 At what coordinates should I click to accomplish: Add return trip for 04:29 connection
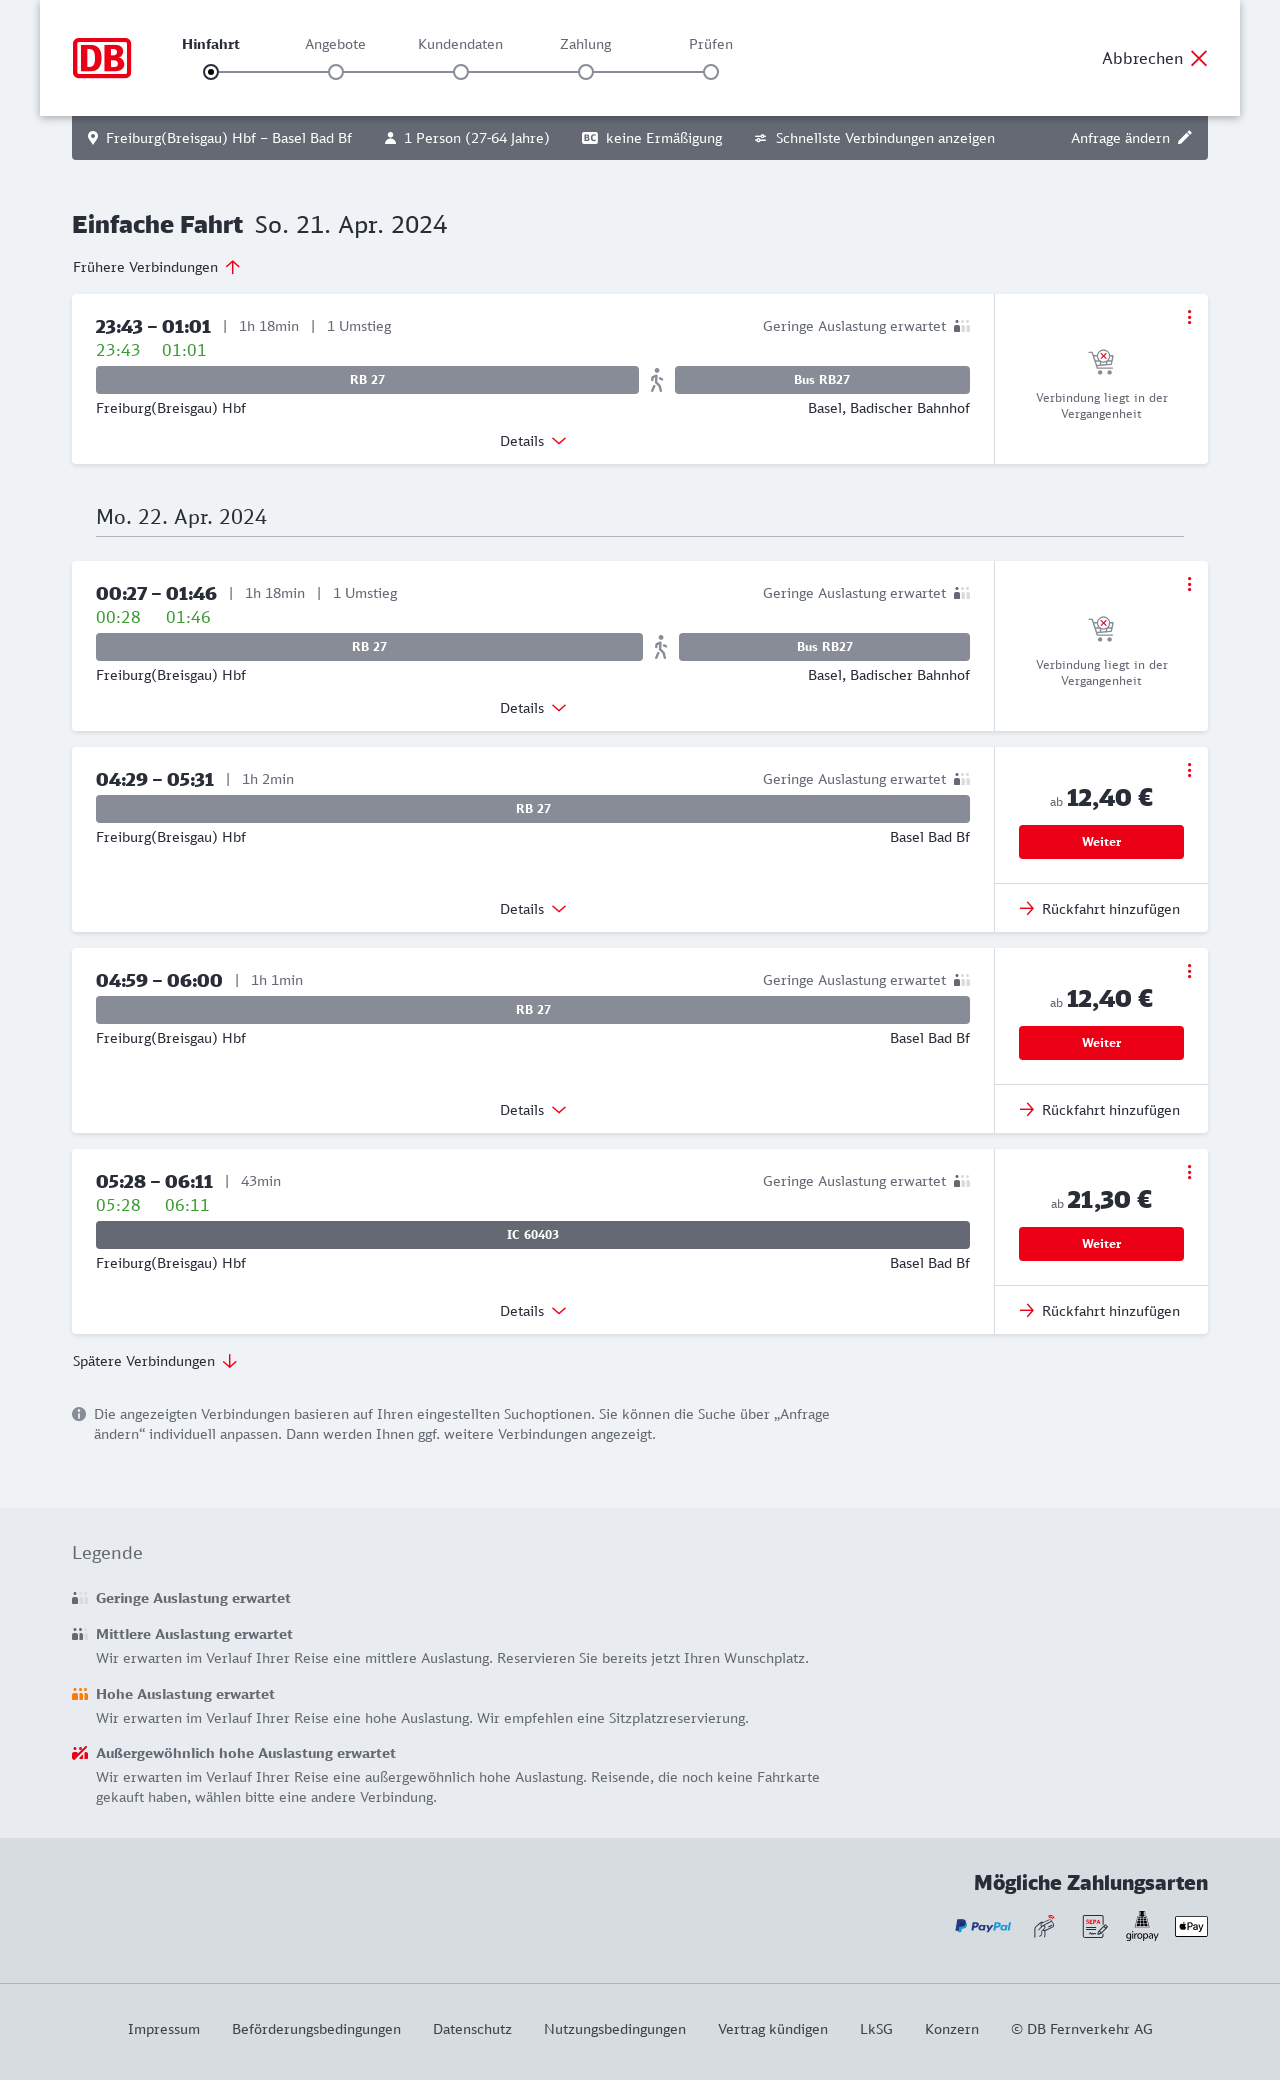1100,909
